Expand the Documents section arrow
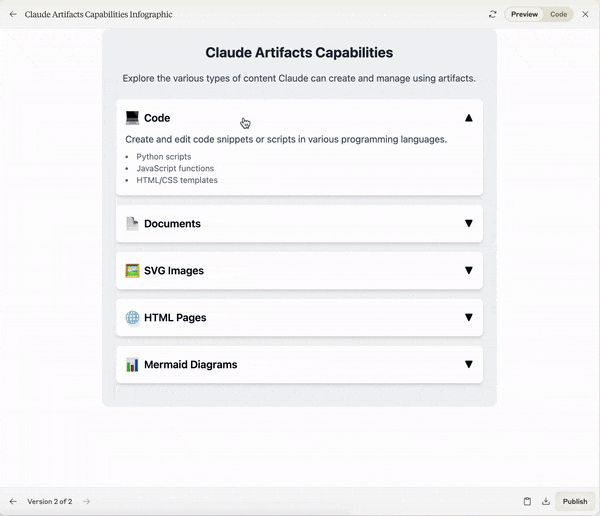This screenshot has height=516, width=600. [468, 223]
